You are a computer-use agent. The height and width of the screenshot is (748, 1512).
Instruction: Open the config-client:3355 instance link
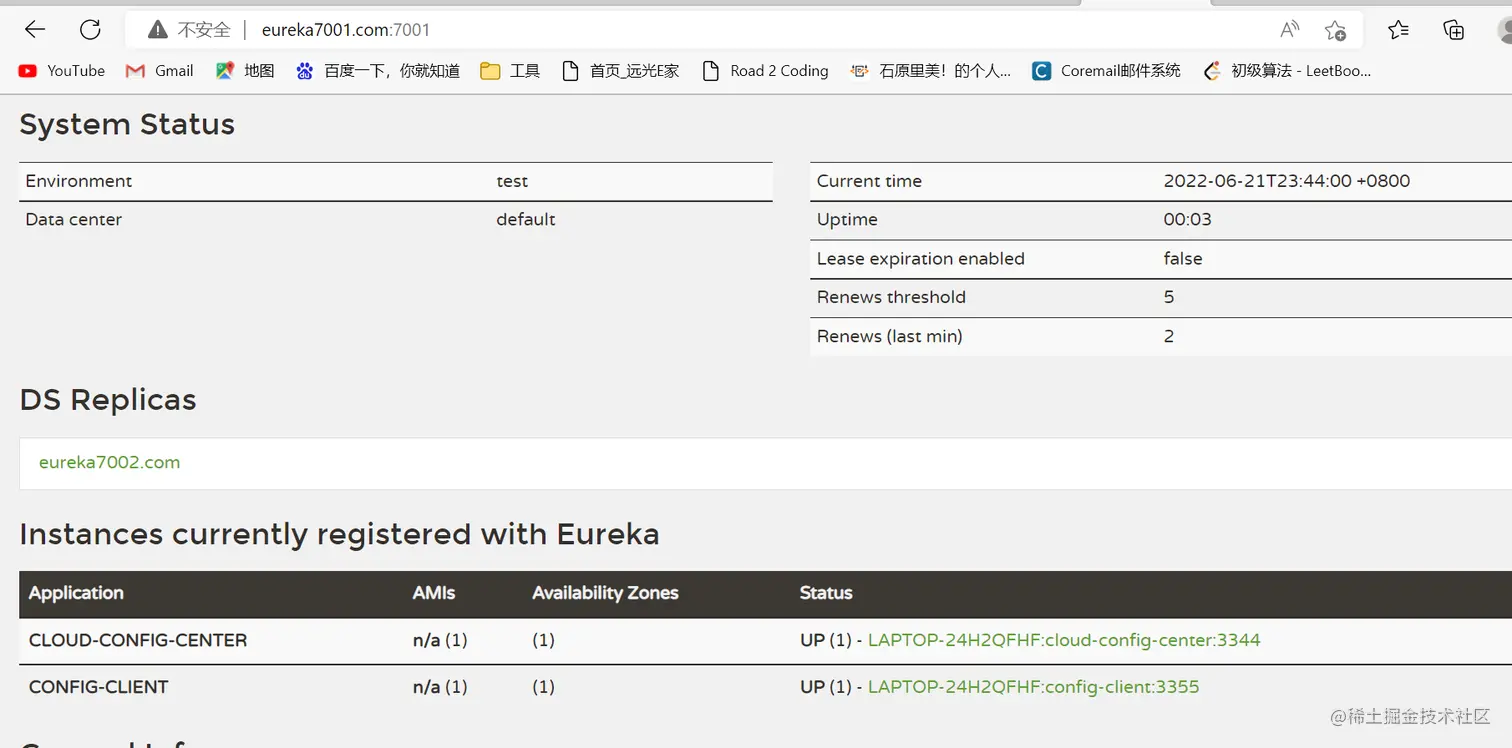click(1033, 687)
